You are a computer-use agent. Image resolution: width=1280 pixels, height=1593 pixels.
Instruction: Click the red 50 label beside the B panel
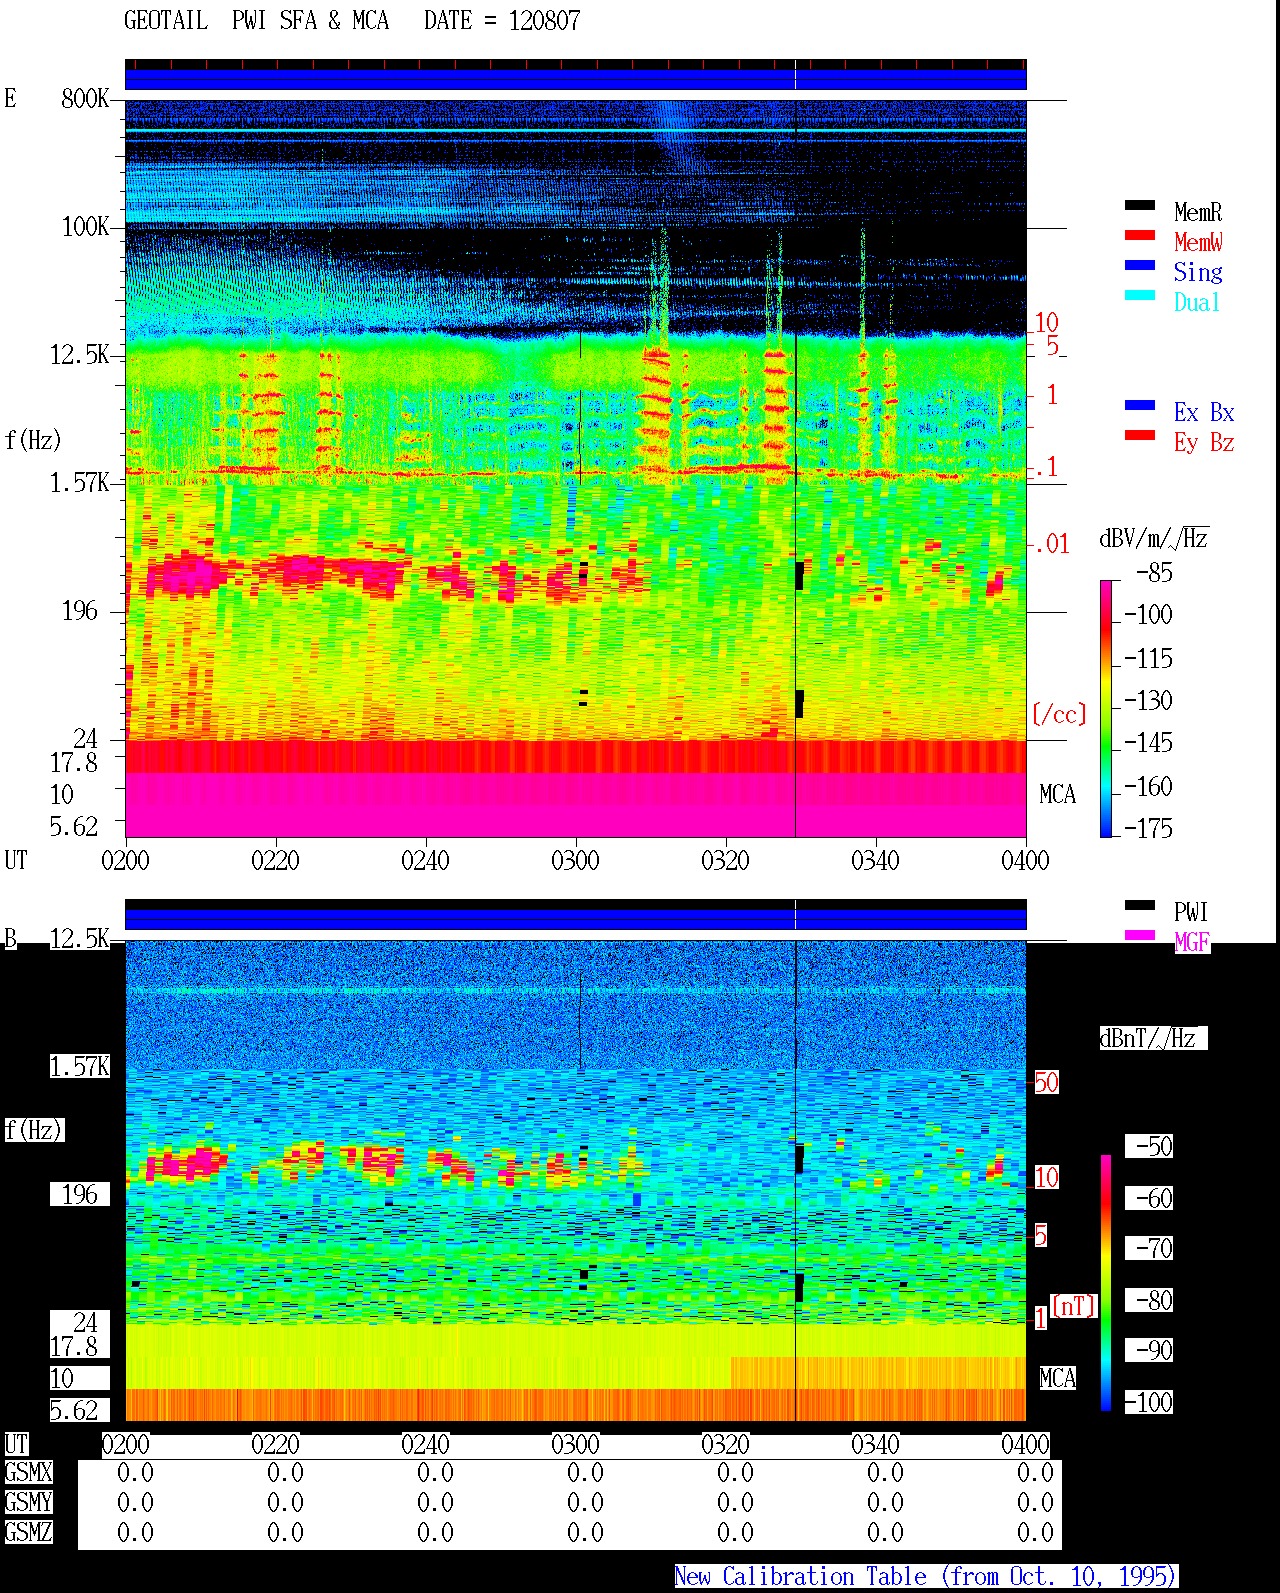click(1046, 1082)
